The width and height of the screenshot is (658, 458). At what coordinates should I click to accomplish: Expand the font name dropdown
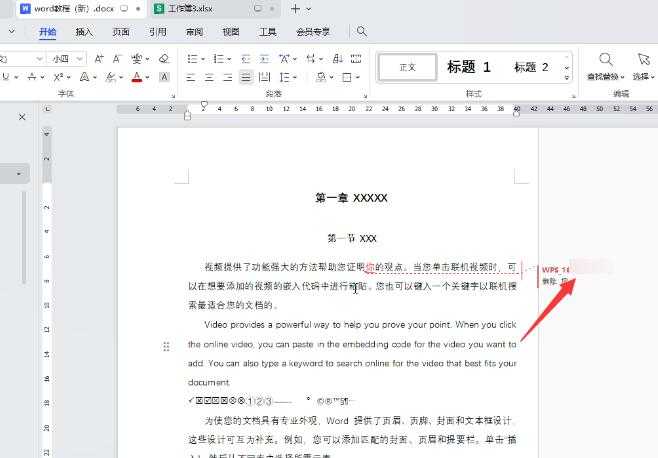[x=39, y=59]
